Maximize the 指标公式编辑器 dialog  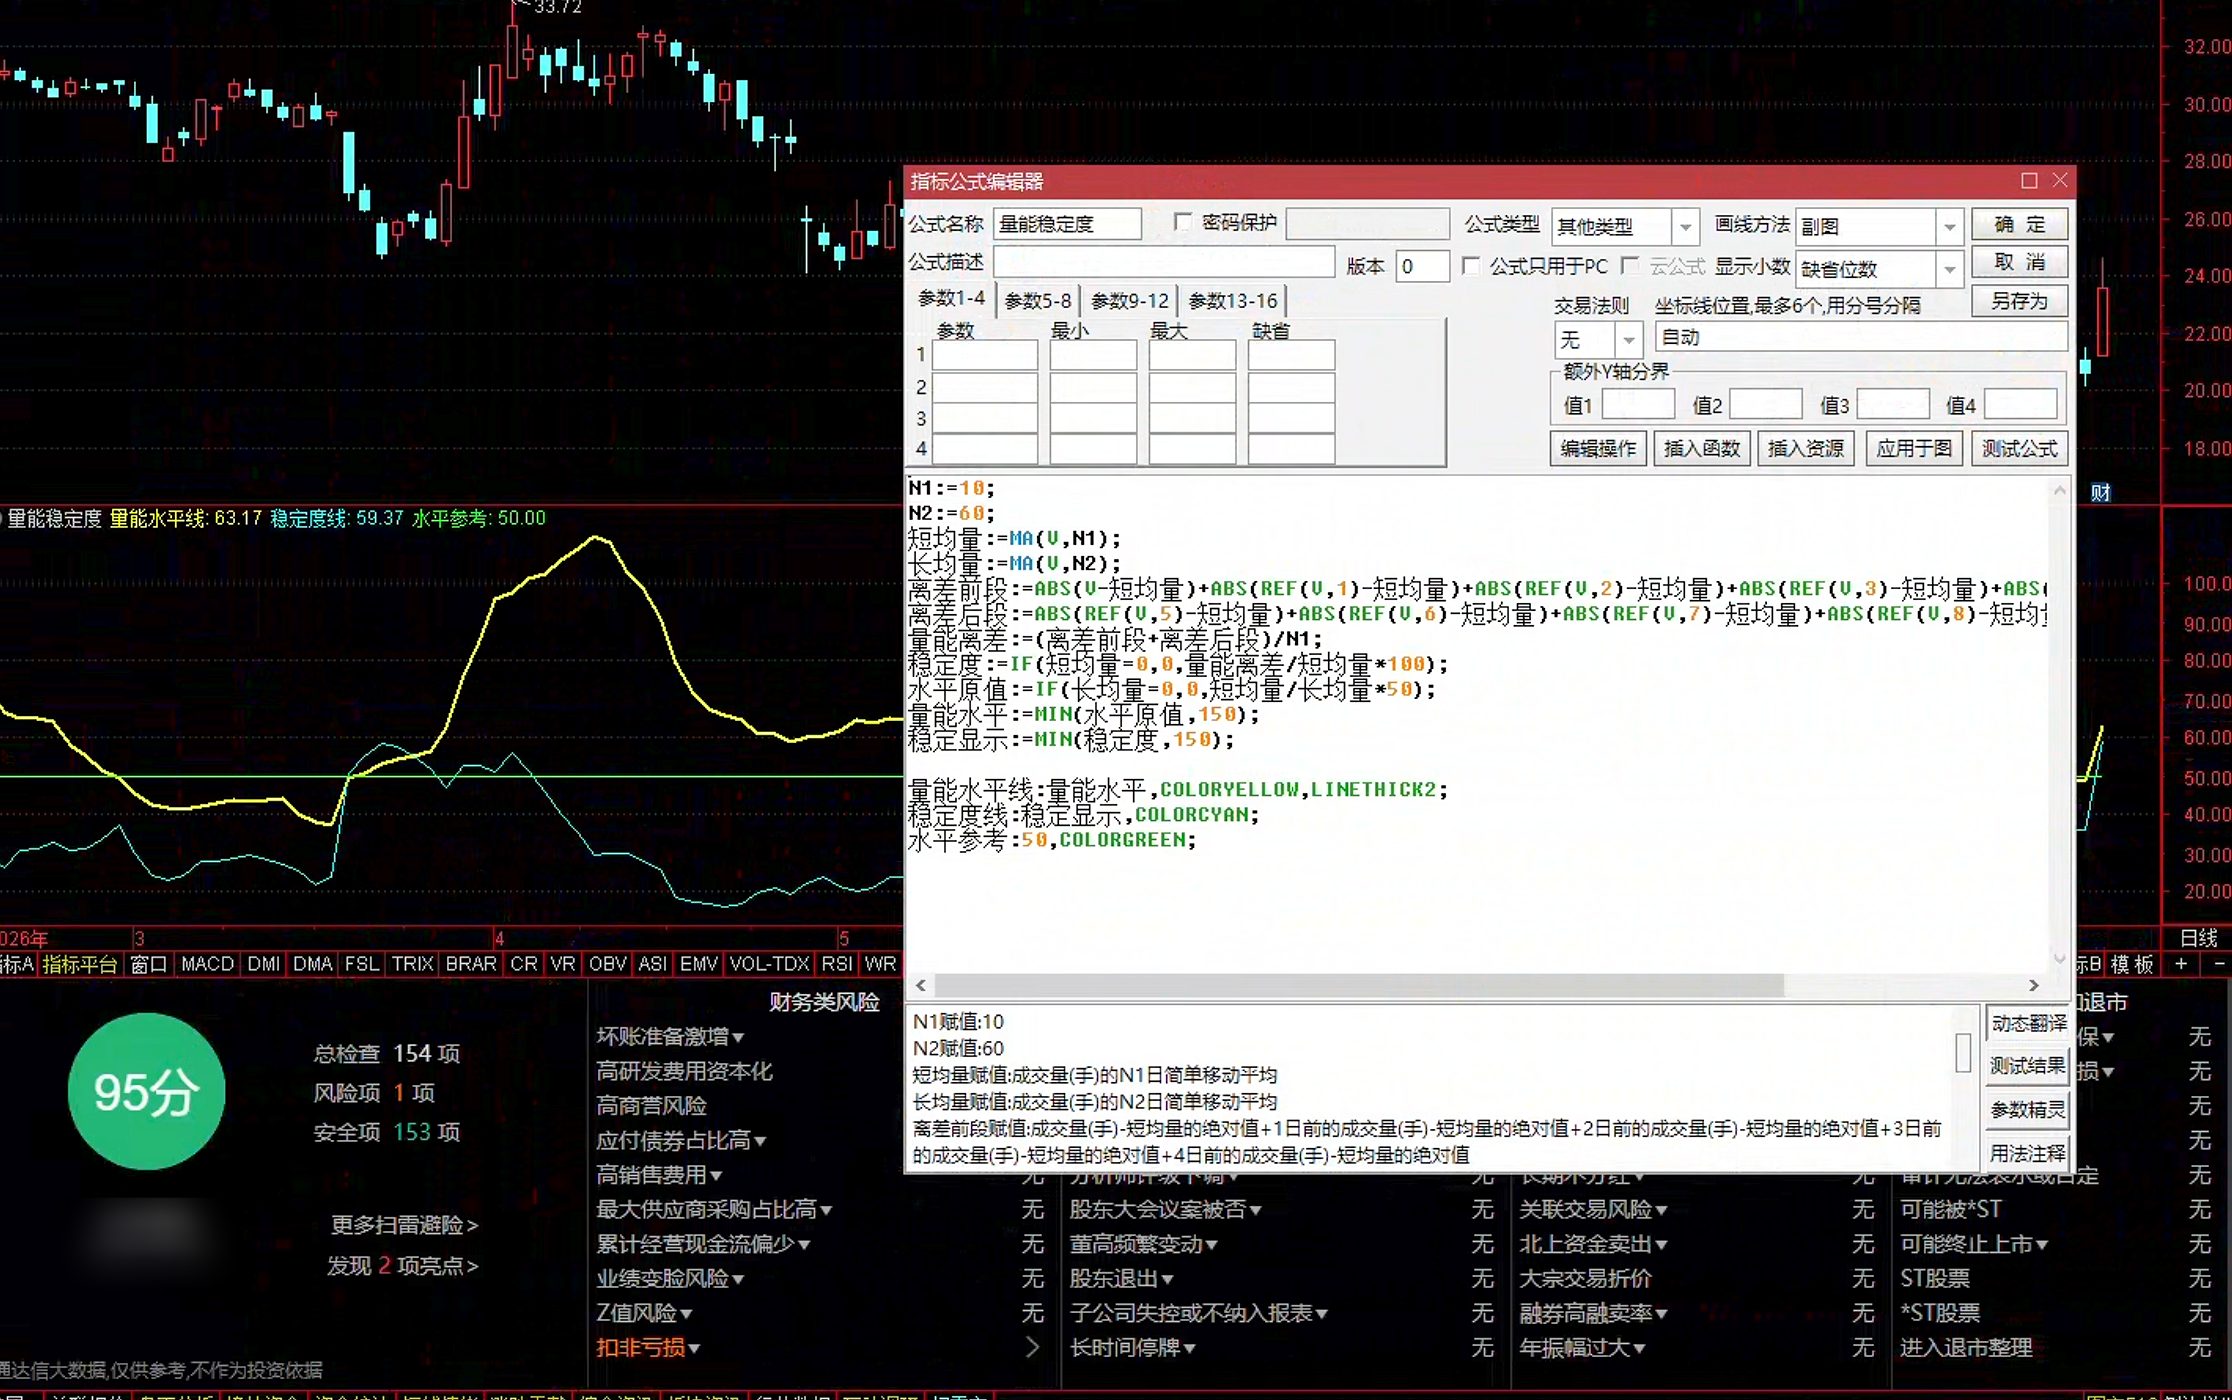[2029, 181]
